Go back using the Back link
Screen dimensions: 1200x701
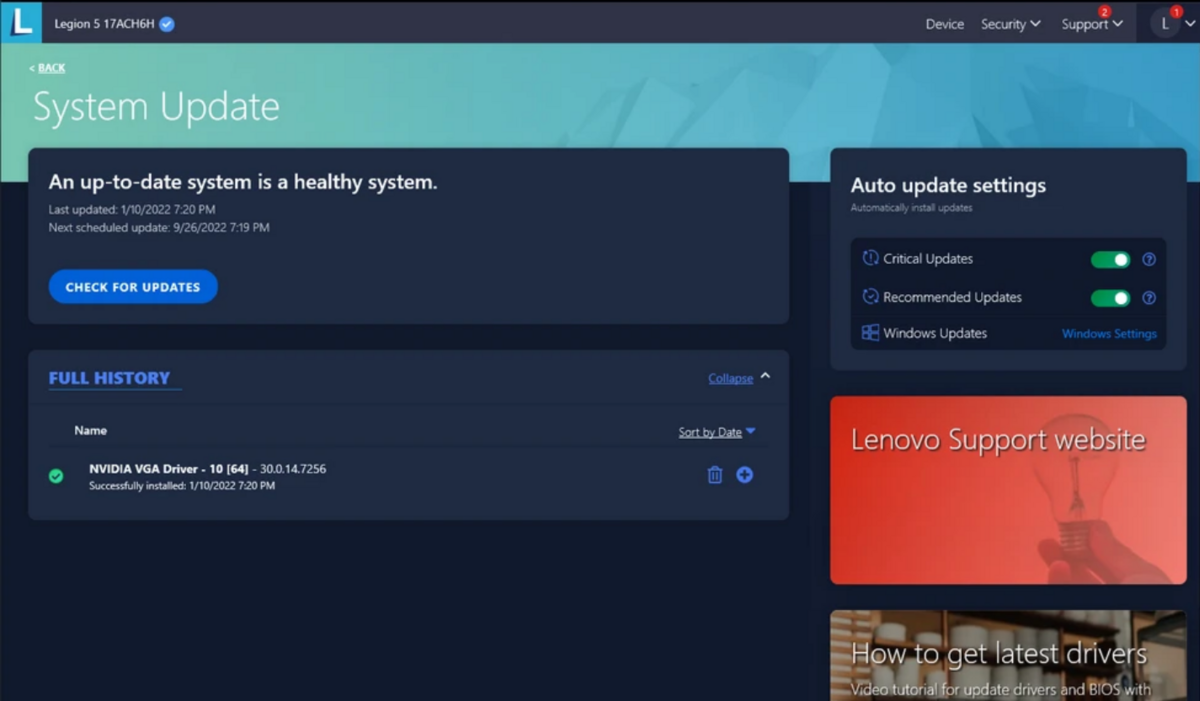pos(50,68)
